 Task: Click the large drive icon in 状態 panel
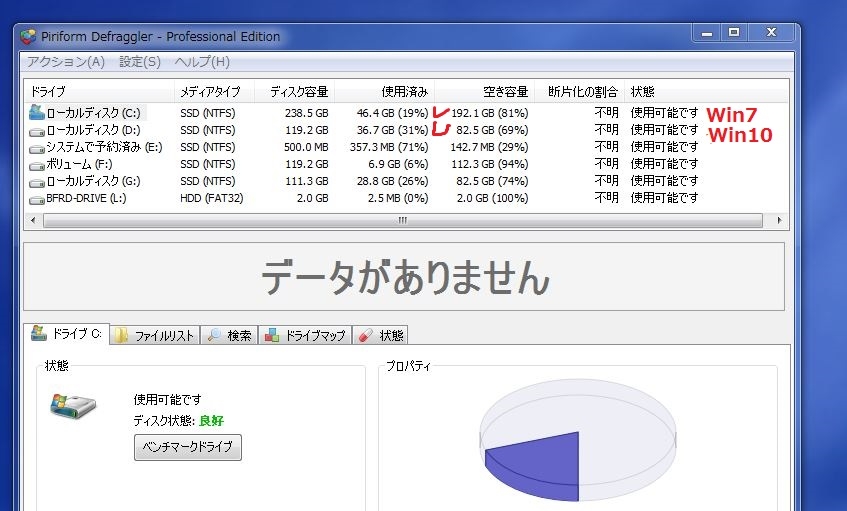pyautogui.click(x=73, y=406)
